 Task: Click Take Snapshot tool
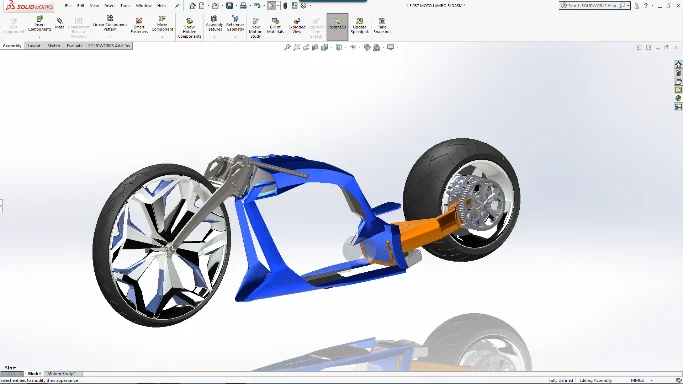(382, 26)
